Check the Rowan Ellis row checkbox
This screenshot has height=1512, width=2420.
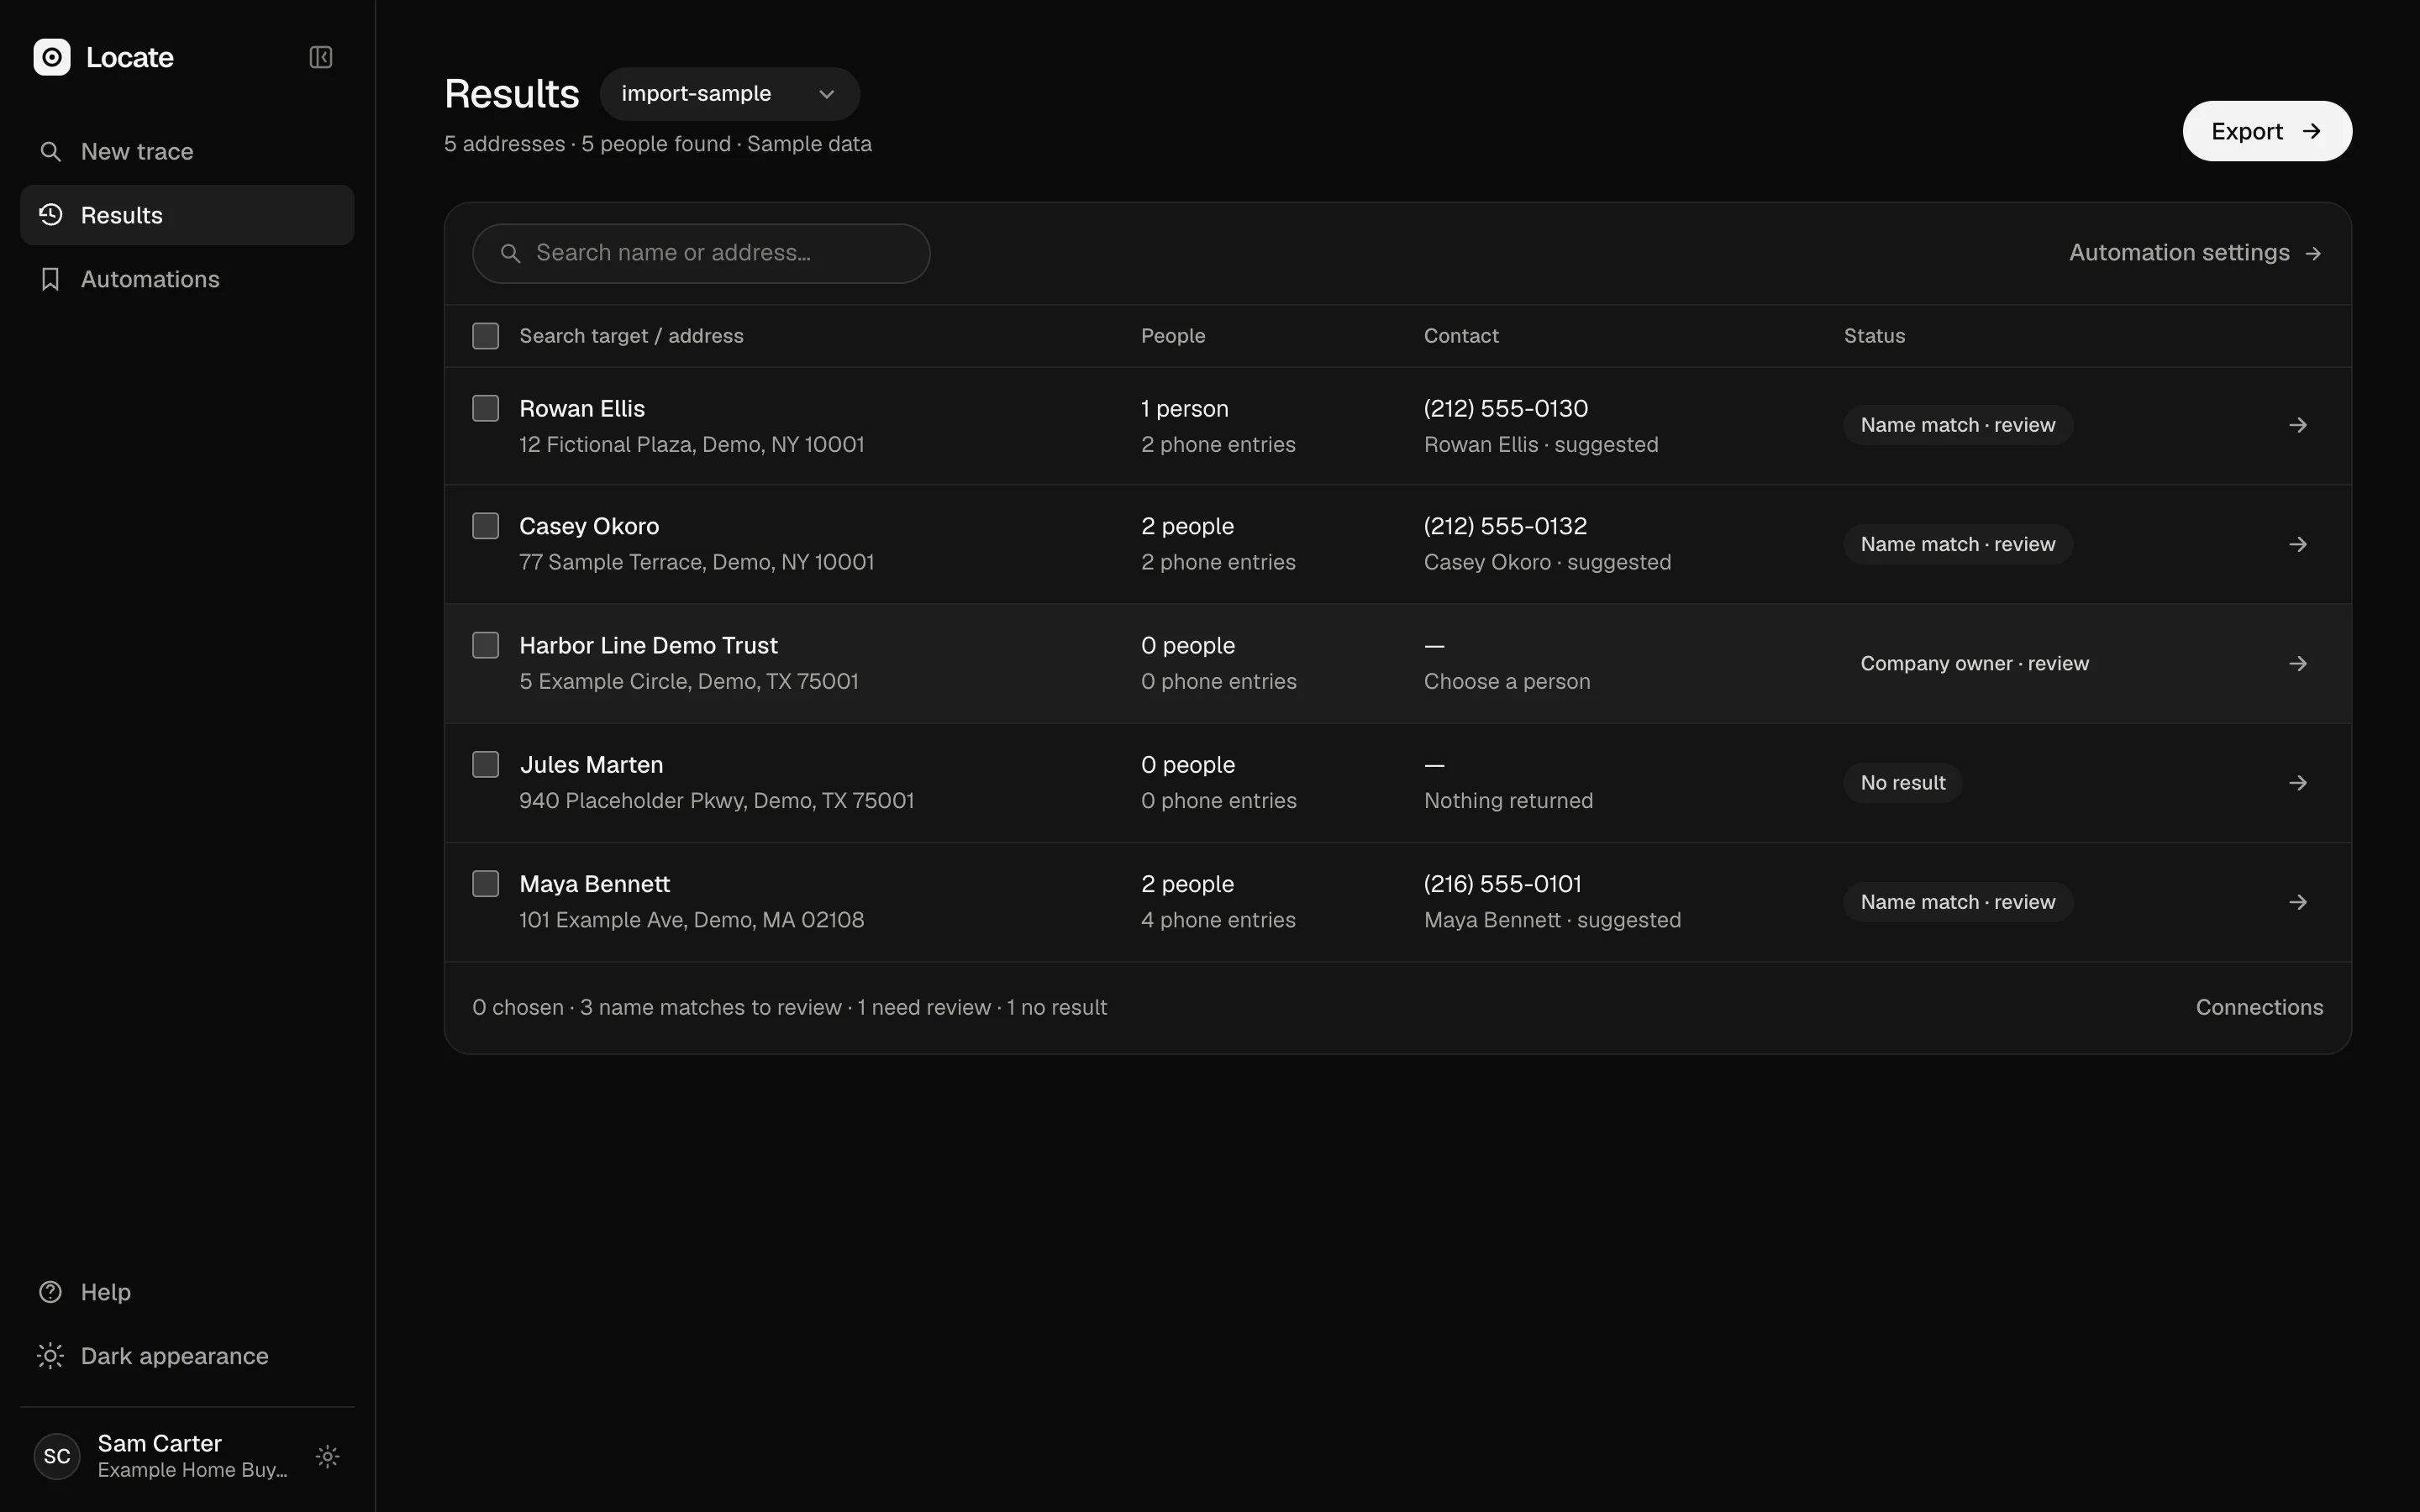click(485, 408)
